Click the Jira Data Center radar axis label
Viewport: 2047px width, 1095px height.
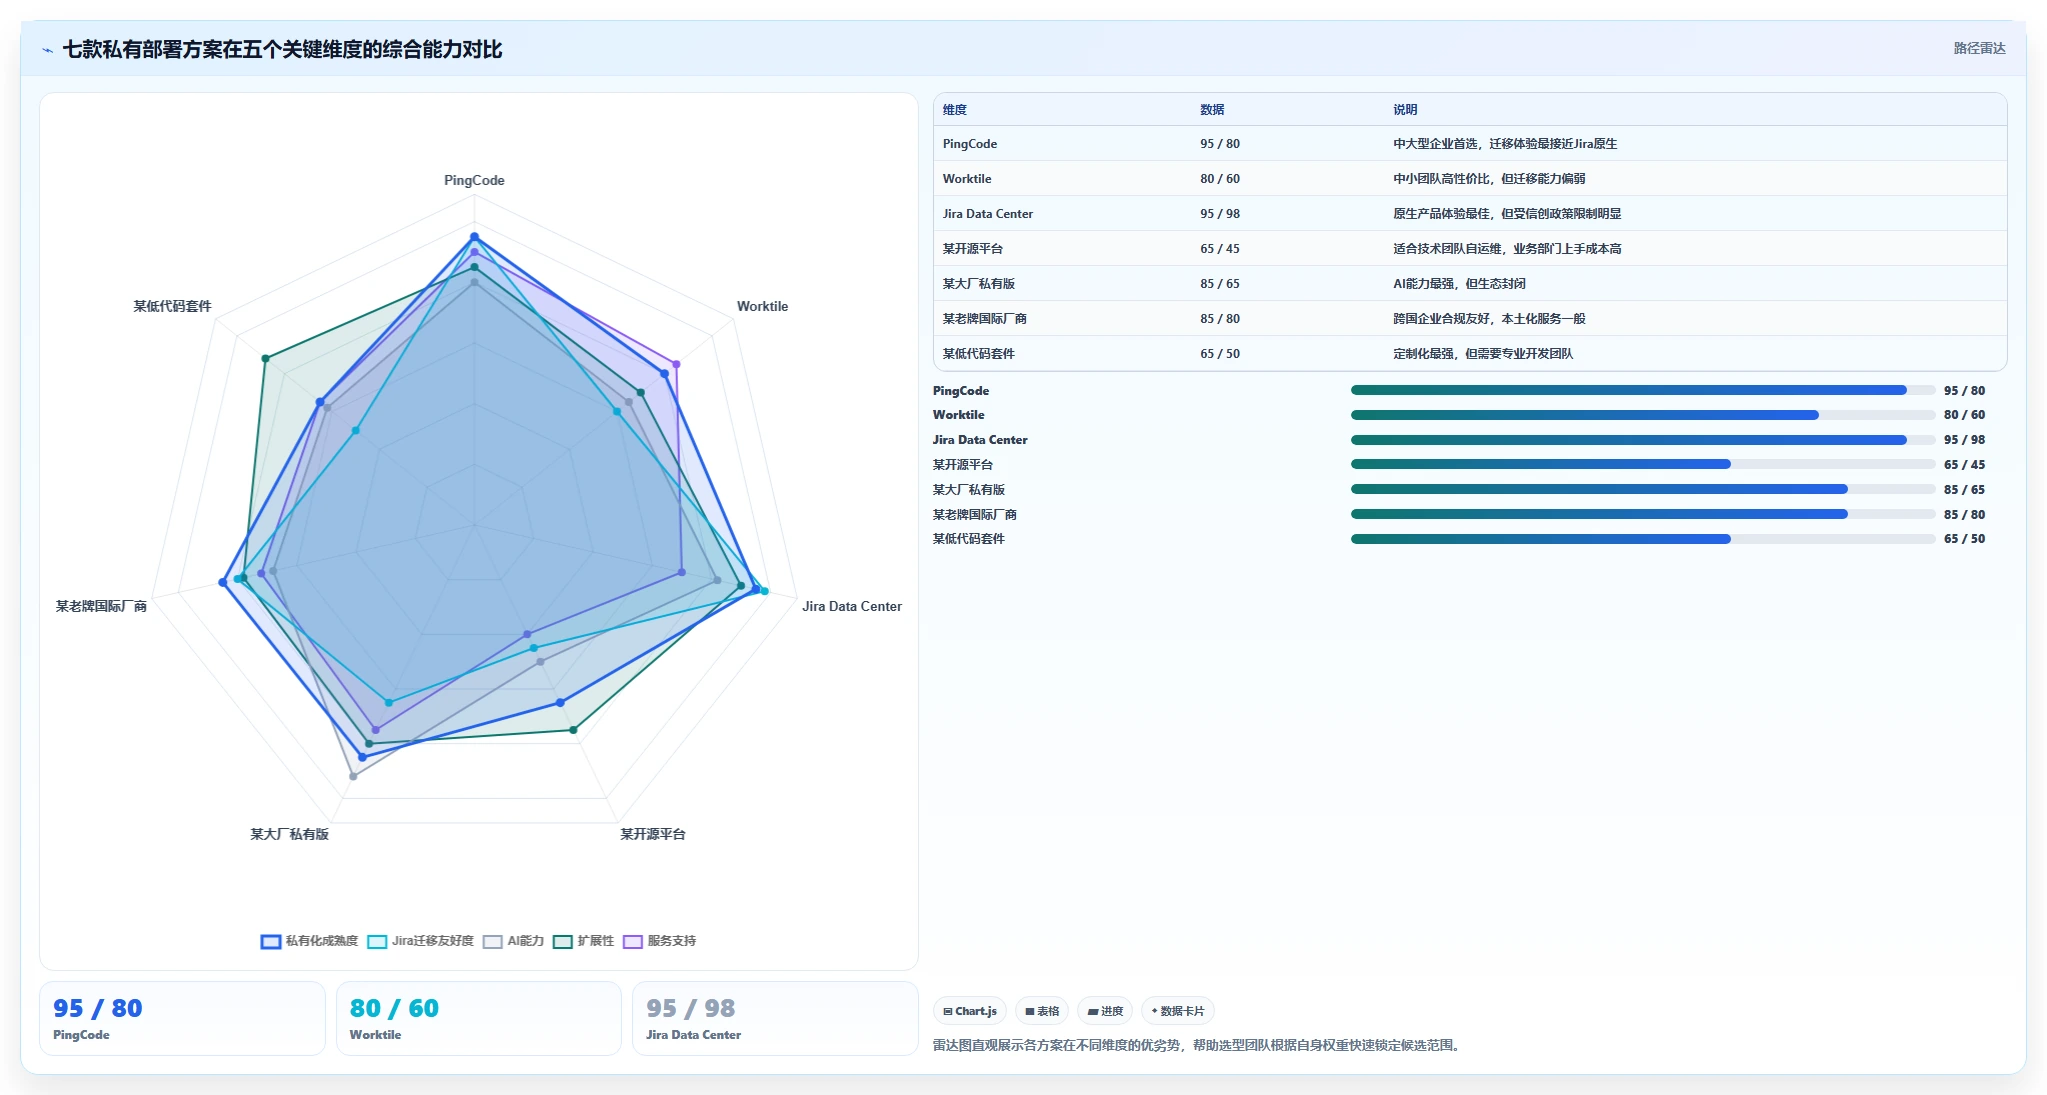click(x=852, y=607)
